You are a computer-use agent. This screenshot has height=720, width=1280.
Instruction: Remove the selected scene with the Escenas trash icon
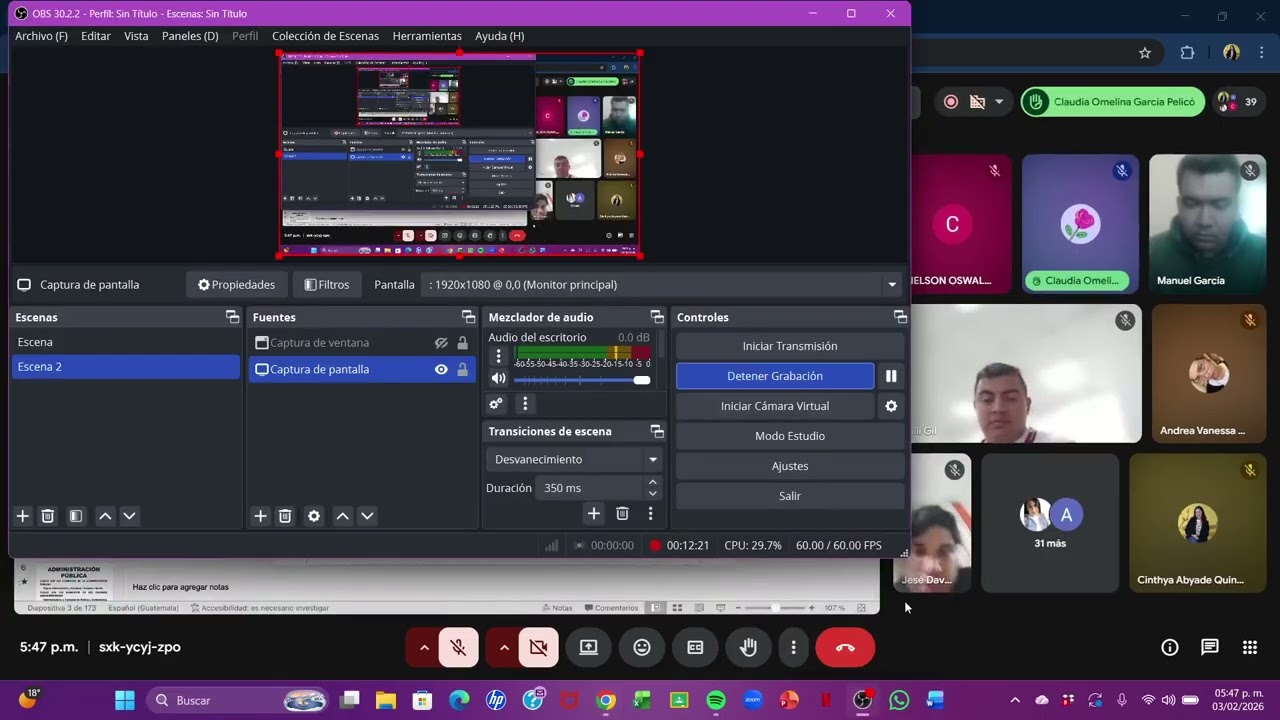click(47, 516)
